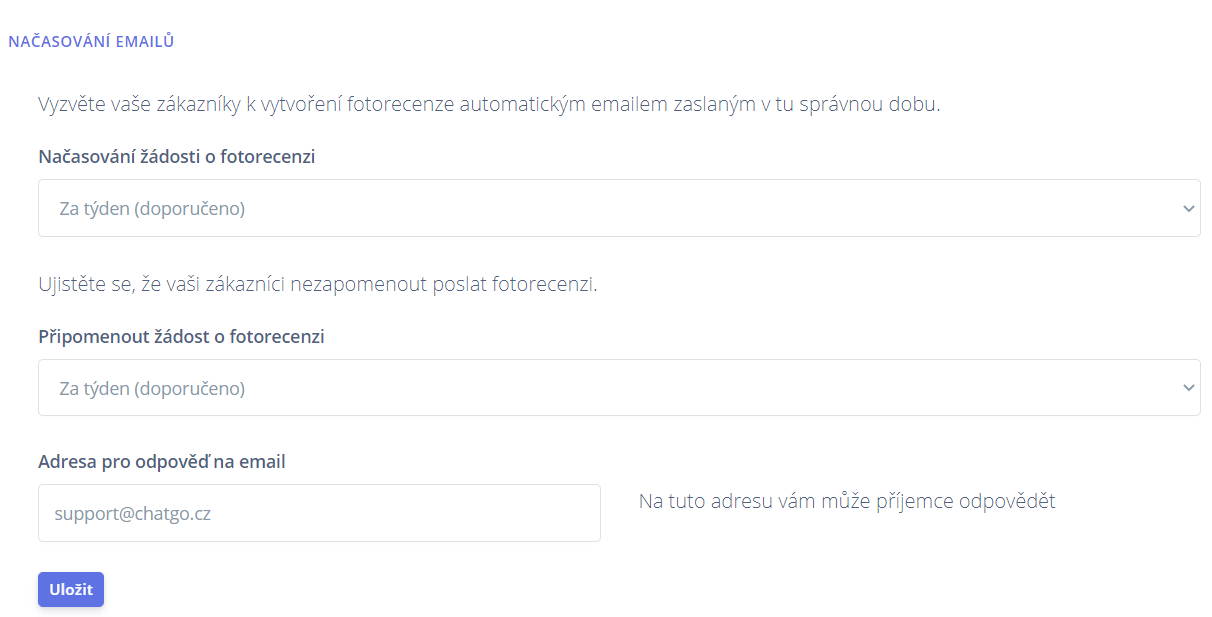The height and width of the screenshot is (617, 1212).
Task: Click the intro sentence starting with Vyzvěte vaše zákazníky
Action: point(489,104)
